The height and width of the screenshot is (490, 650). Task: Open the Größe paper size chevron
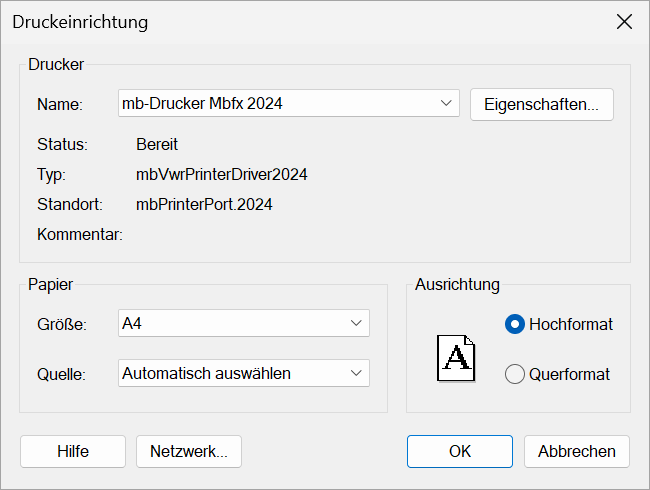point(356,323)
